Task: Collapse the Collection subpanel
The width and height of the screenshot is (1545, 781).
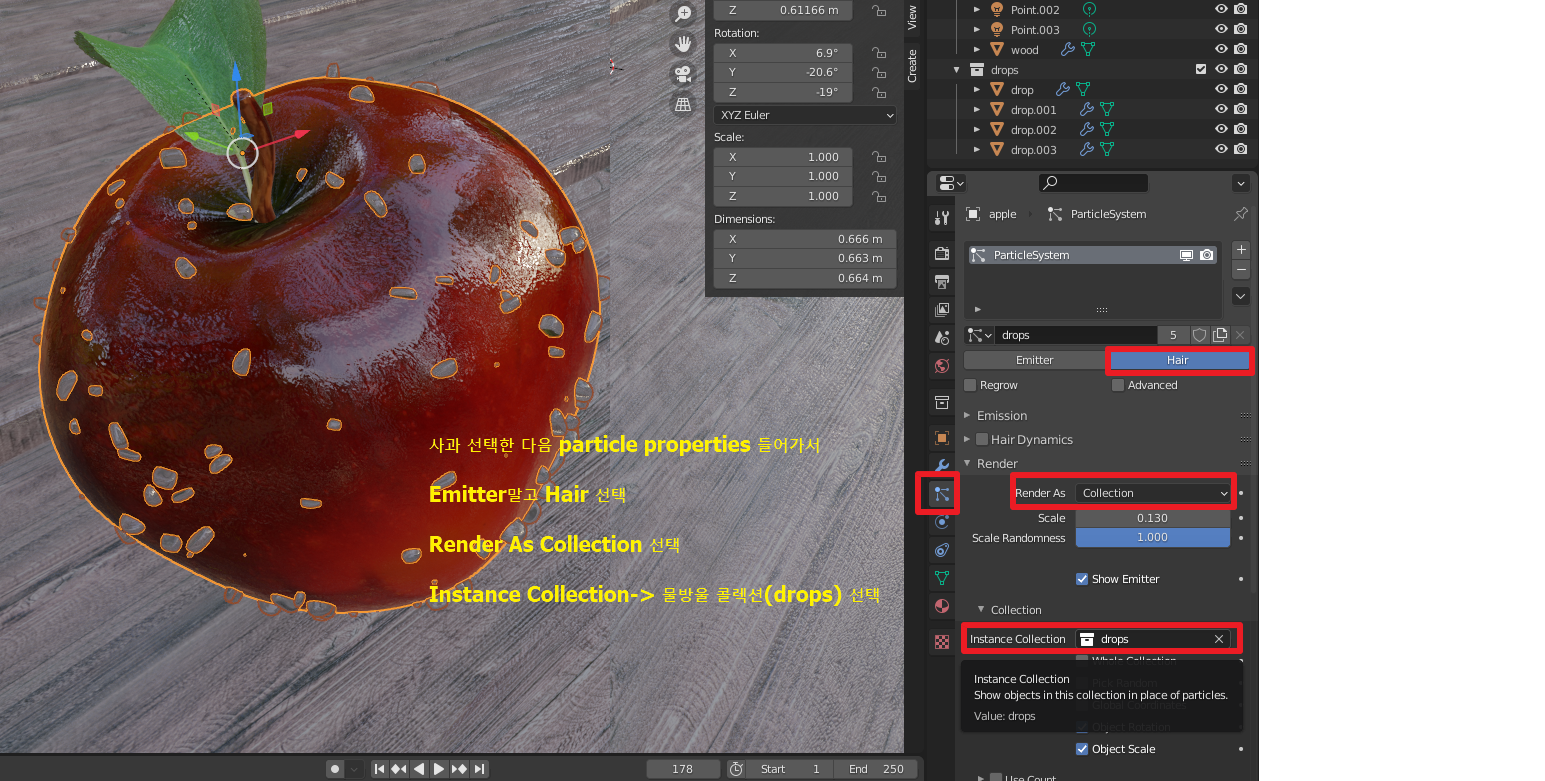Action: 981,610
